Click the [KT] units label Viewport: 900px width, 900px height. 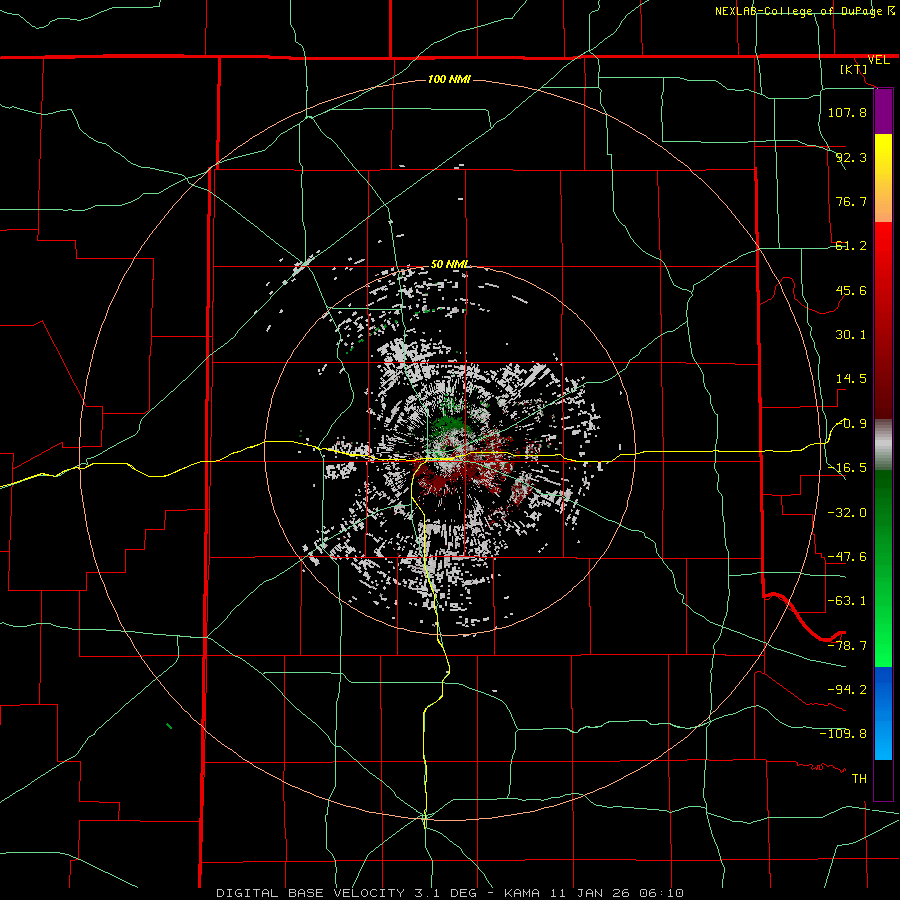(x=854, y=69)
